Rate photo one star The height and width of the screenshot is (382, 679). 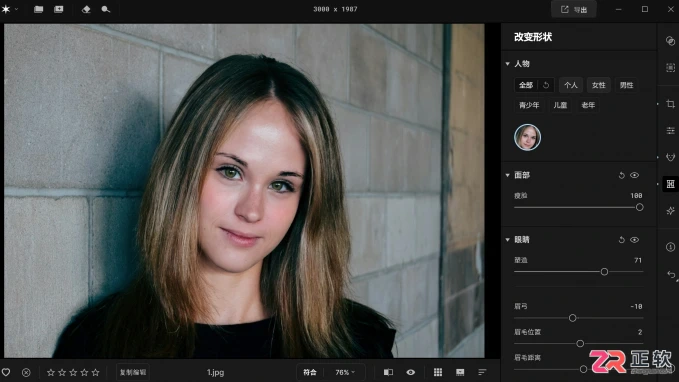[51, 372]
